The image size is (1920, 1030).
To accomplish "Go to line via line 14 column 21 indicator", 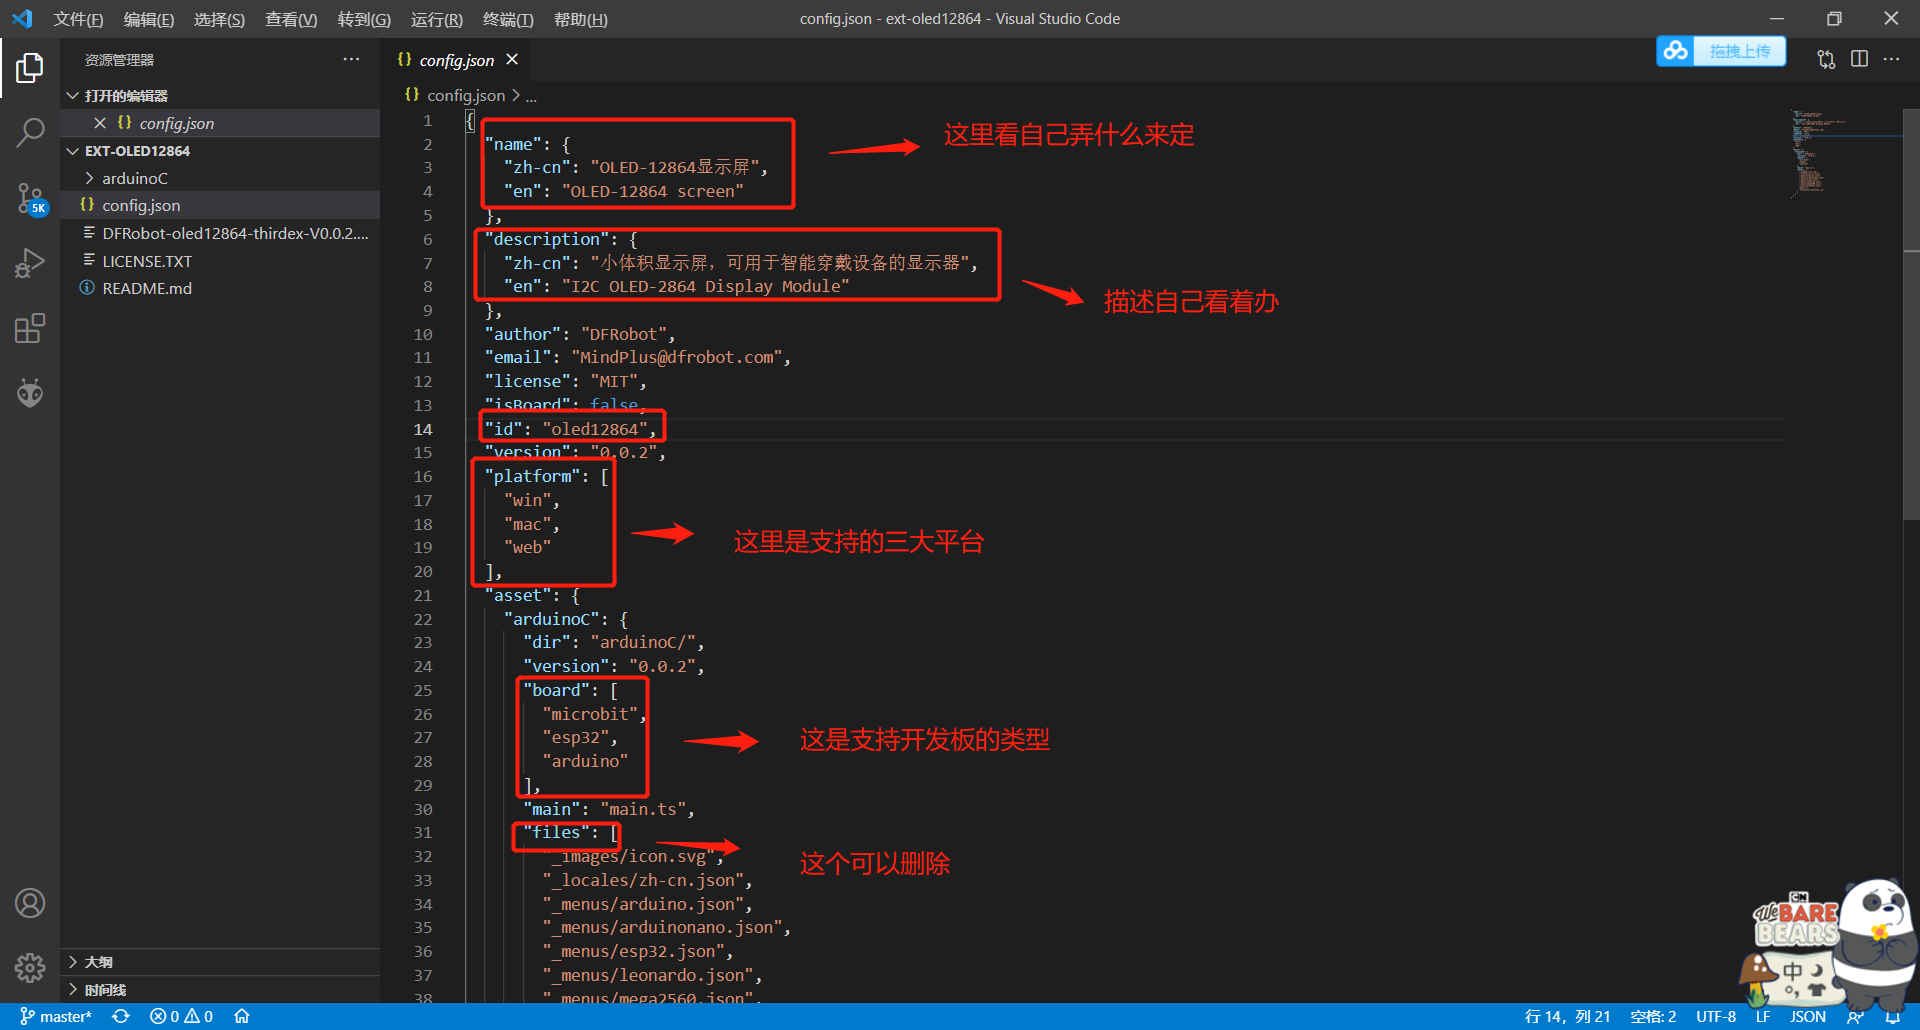I will [1567, 1016].
